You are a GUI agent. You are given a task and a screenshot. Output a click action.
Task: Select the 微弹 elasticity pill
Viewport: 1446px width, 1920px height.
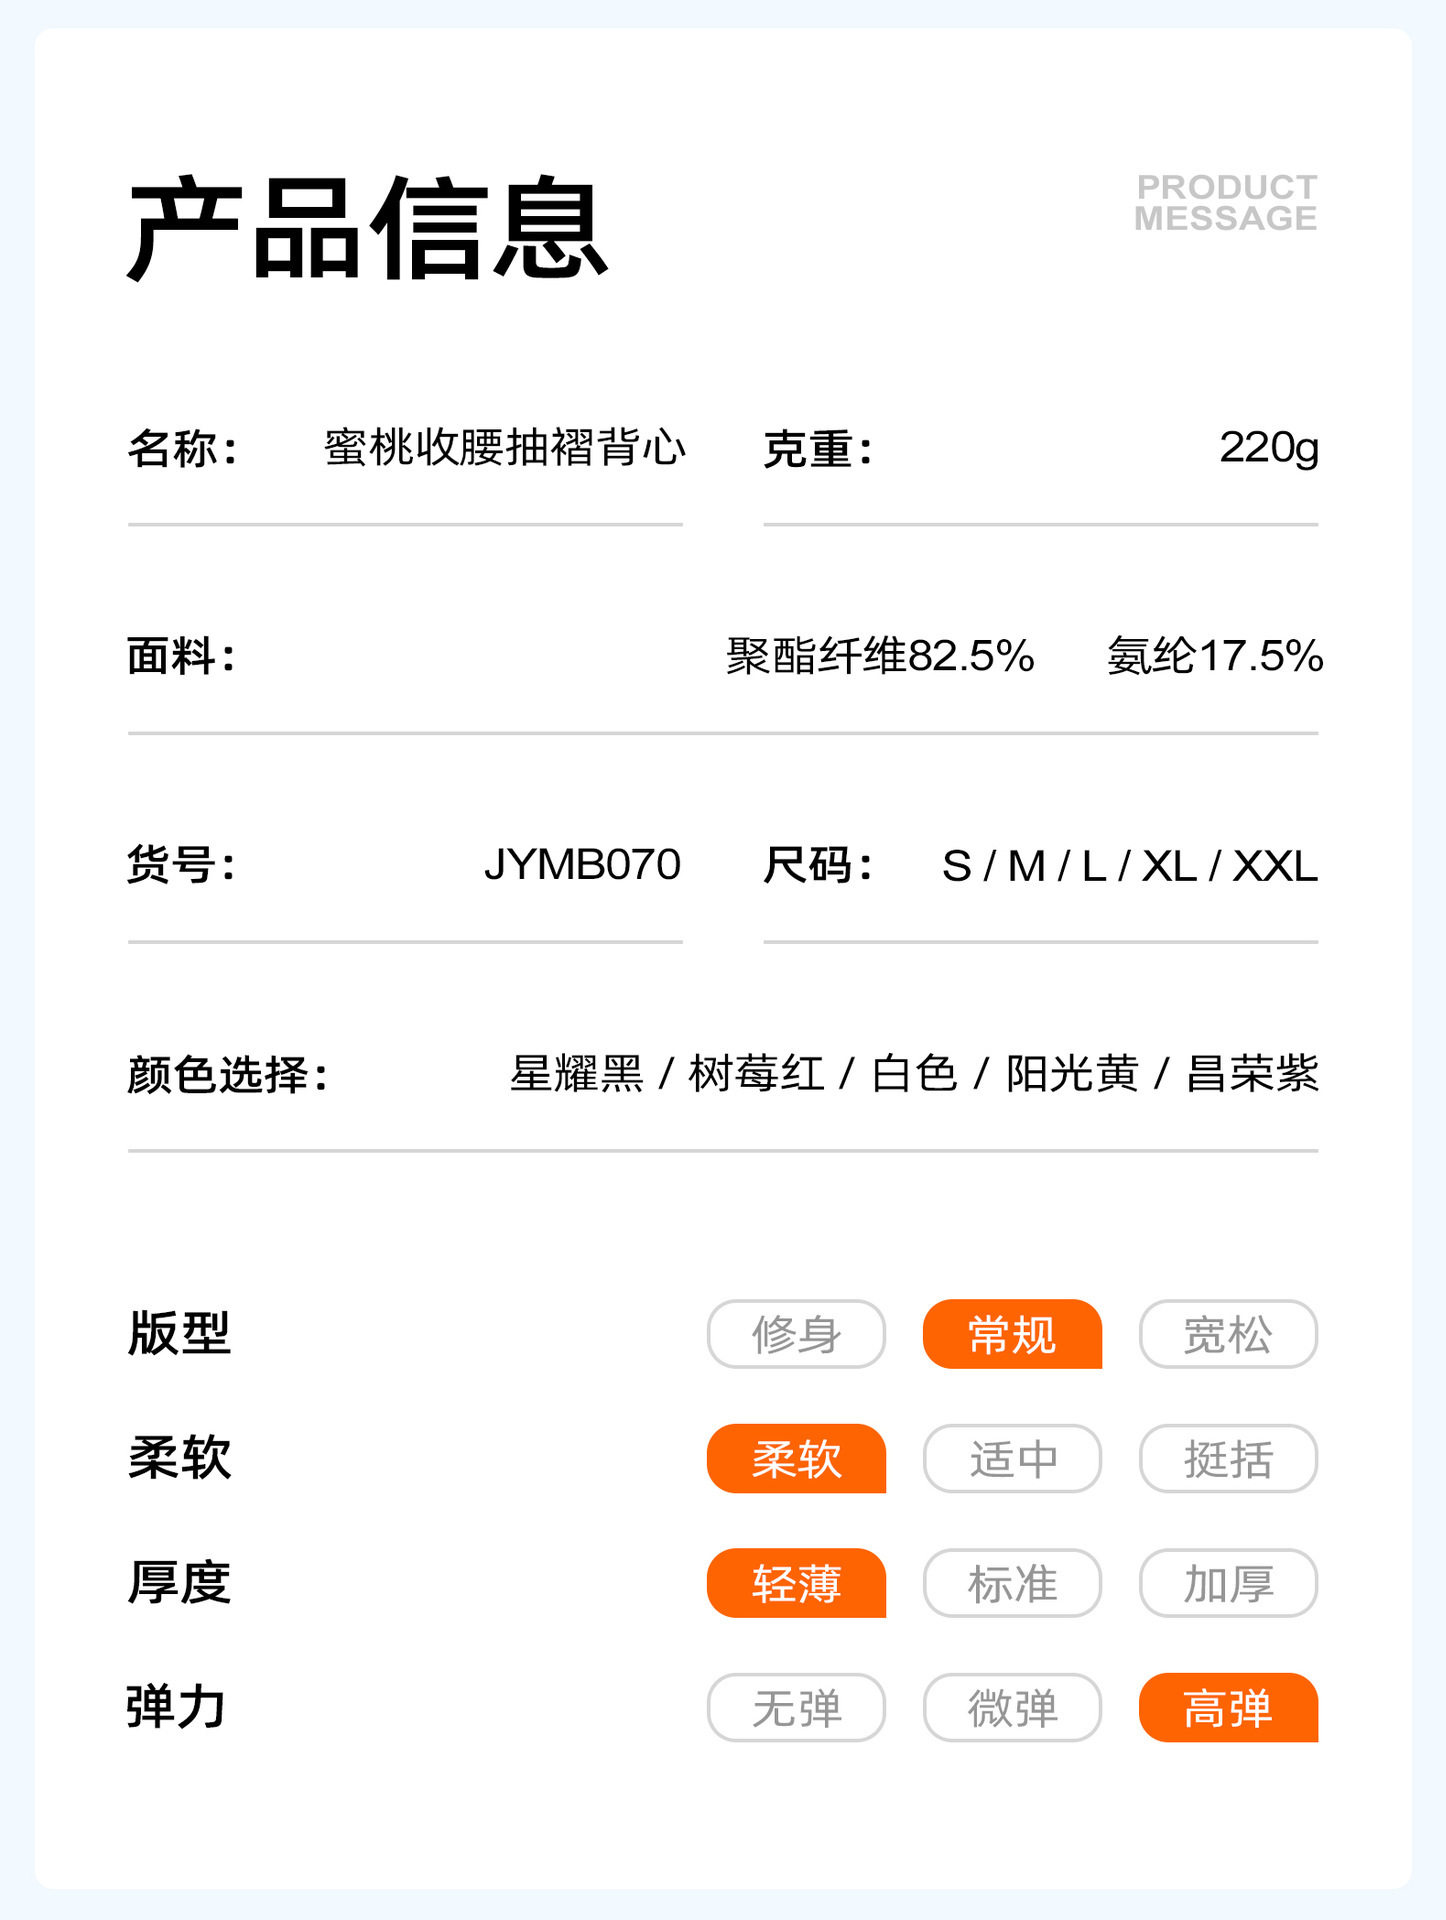point(1012,1708)
